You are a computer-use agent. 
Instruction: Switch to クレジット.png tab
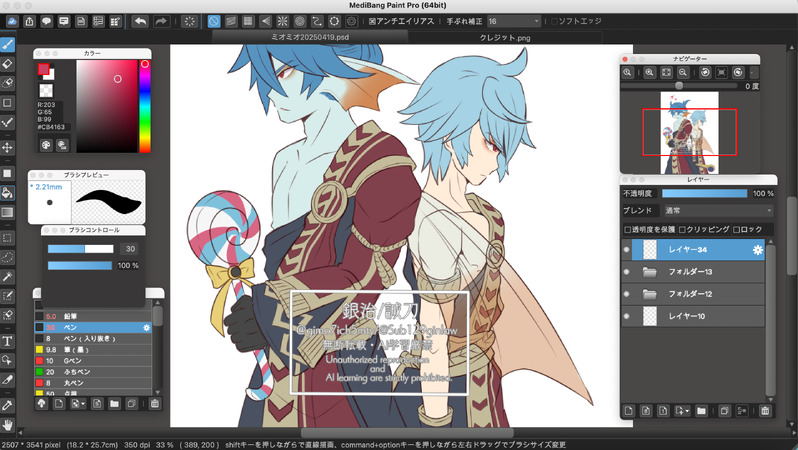[505, 38]
